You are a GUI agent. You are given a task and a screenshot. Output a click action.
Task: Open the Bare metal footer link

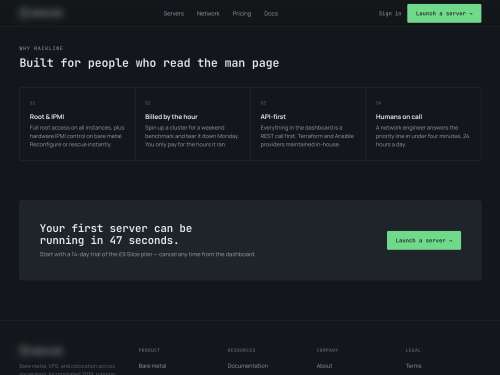[152, 366]
